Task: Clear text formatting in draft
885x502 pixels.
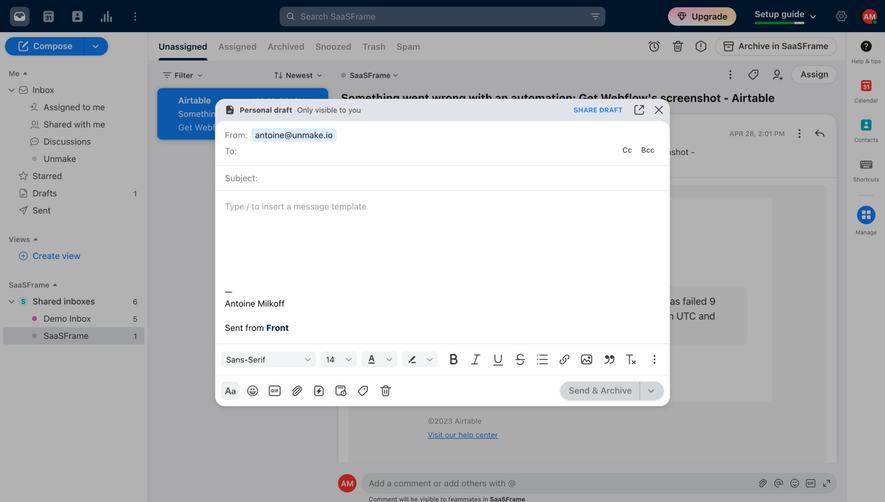Action: point(631,360)
